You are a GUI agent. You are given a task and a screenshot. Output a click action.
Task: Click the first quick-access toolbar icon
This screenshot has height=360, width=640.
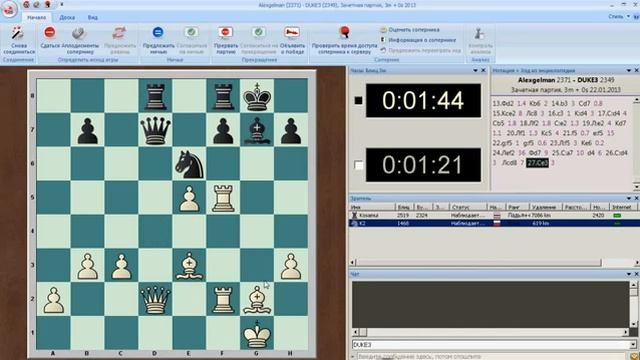click(27, 5)
